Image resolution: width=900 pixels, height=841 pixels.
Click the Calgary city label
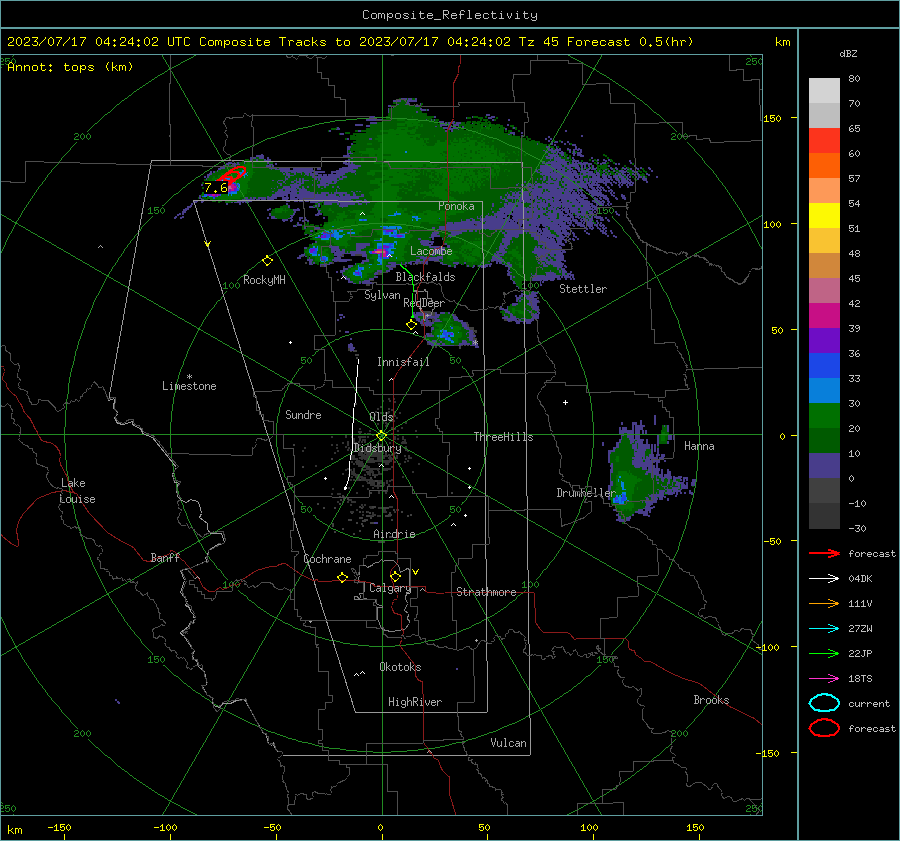[390, 588]
